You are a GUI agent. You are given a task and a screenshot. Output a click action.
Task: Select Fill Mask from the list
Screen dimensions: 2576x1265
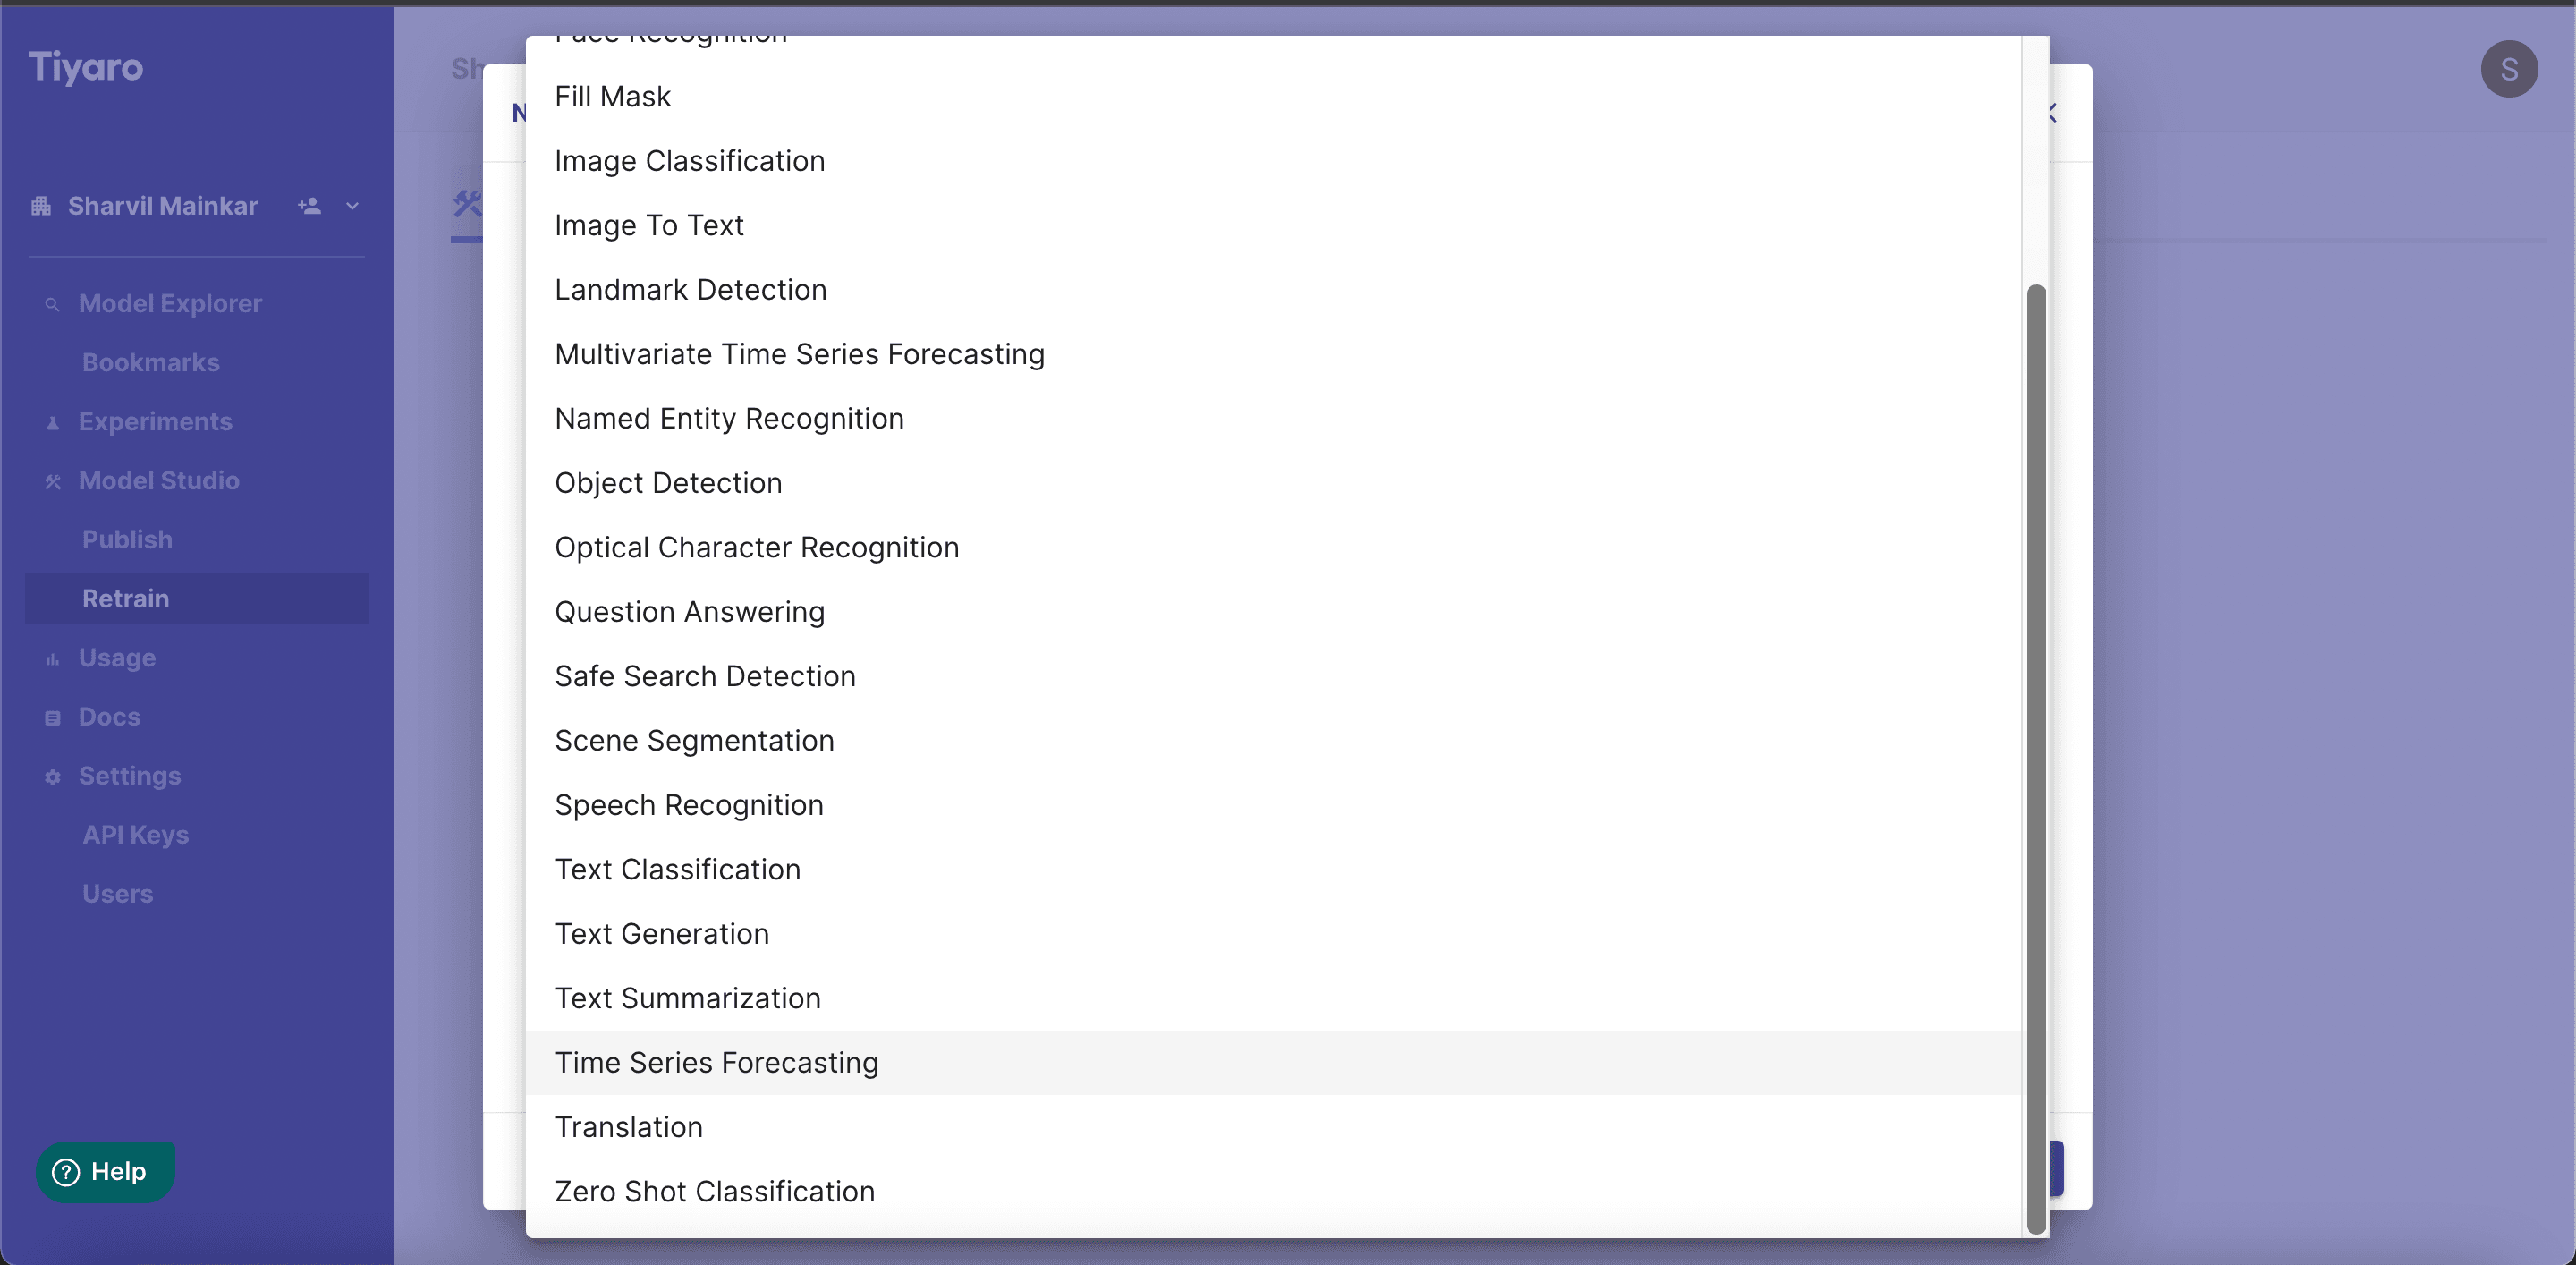point(1273,97)
